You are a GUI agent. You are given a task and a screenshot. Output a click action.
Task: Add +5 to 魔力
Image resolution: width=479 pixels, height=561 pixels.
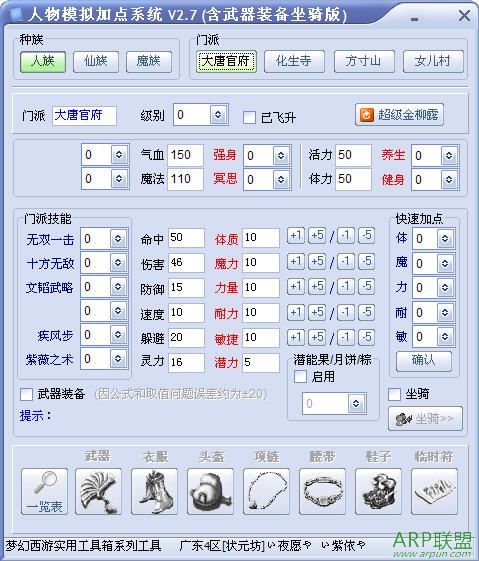pyautogui.click(x=317, y=262)
